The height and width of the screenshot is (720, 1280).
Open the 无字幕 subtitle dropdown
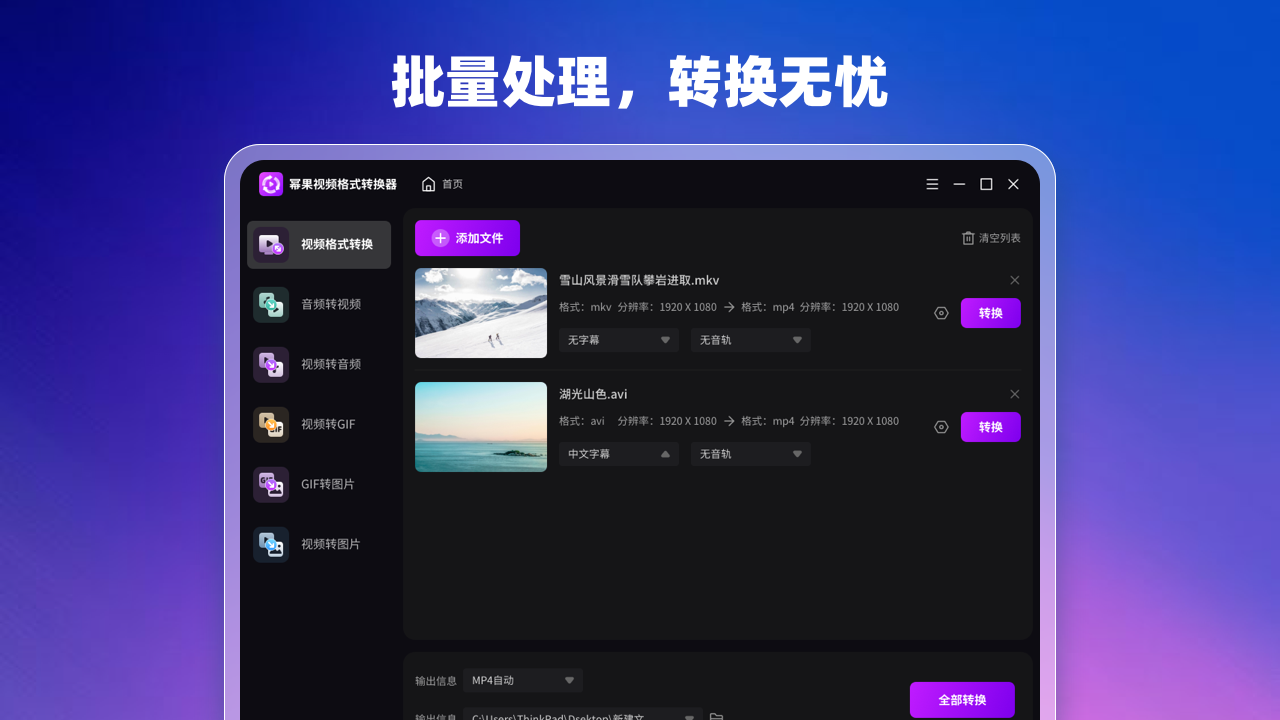pos(617,340)
